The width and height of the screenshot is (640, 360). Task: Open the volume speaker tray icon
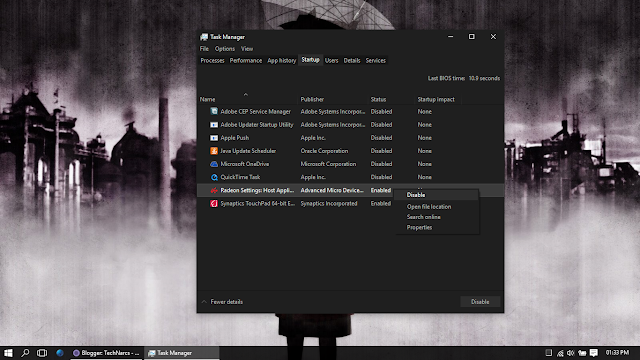(x=571, y=353)
